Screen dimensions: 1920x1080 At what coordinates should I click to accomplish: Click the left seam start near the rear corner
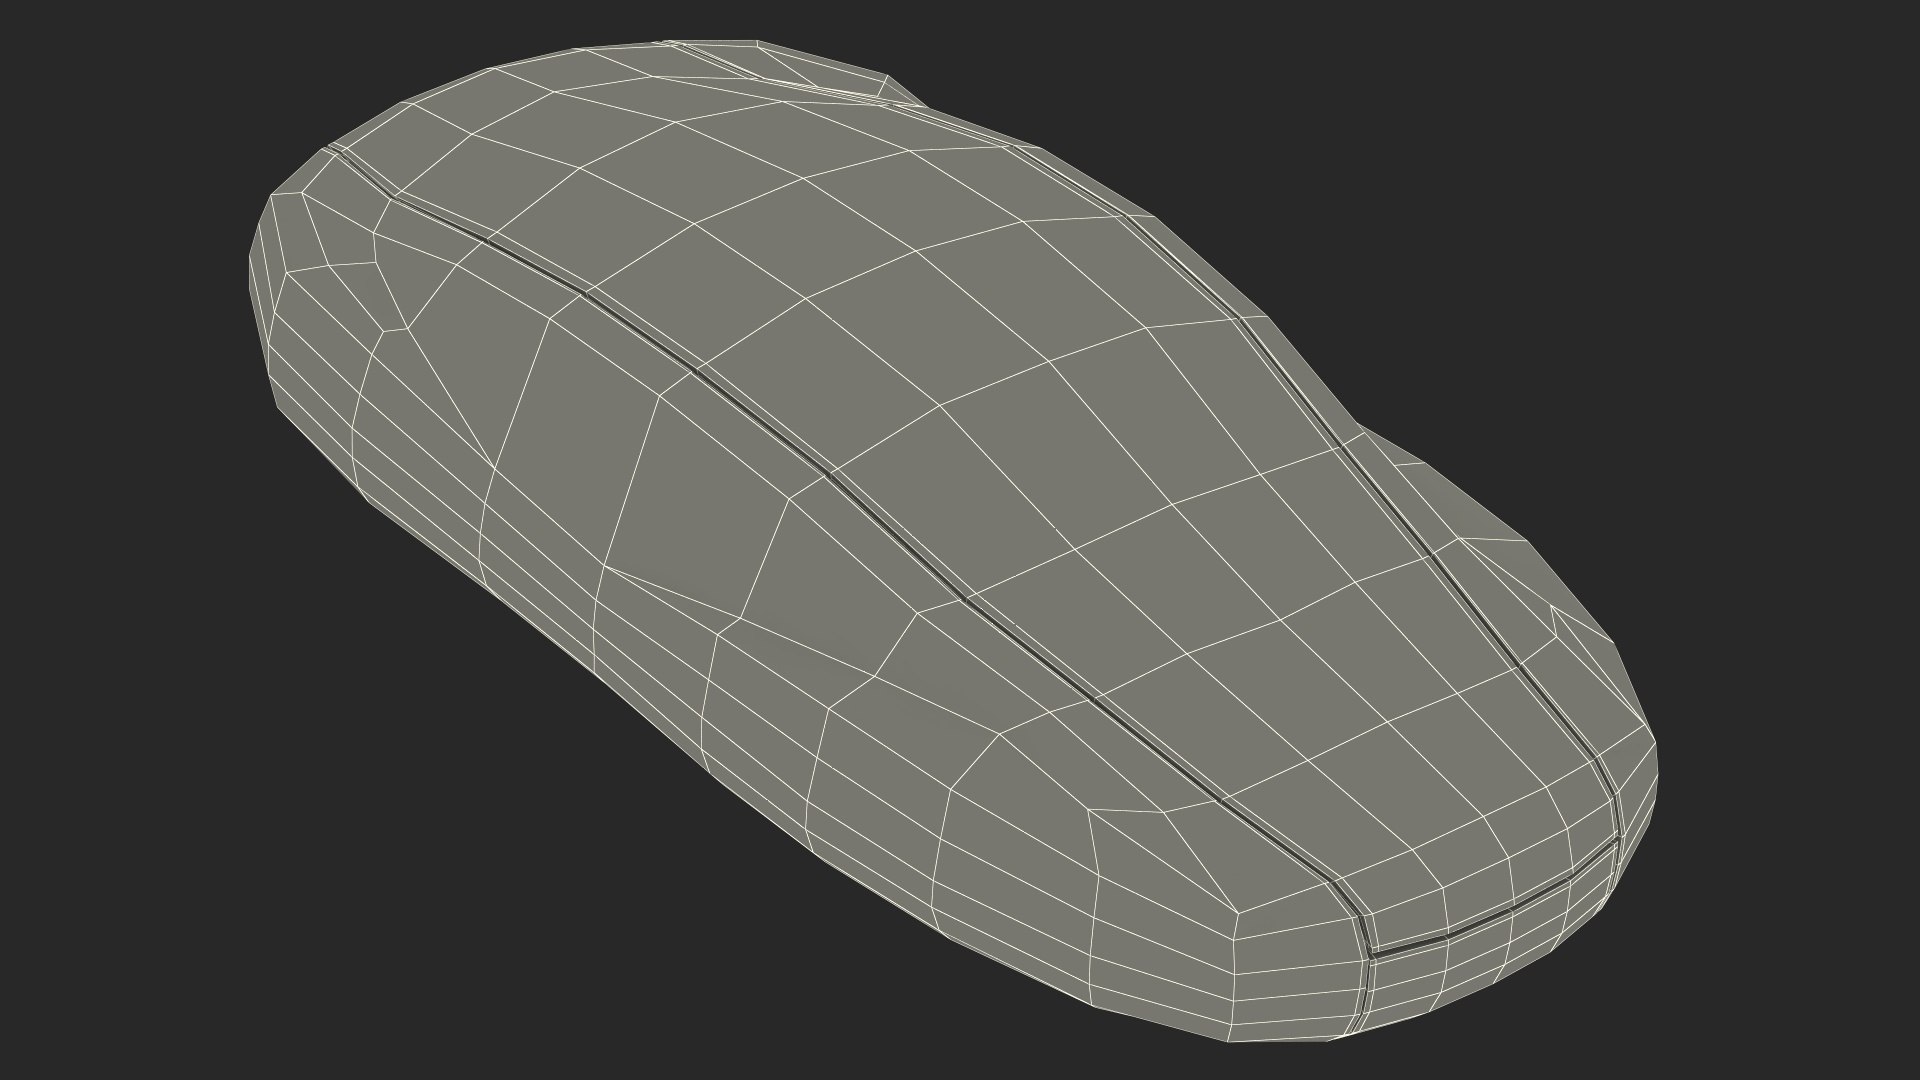point(338,153)
